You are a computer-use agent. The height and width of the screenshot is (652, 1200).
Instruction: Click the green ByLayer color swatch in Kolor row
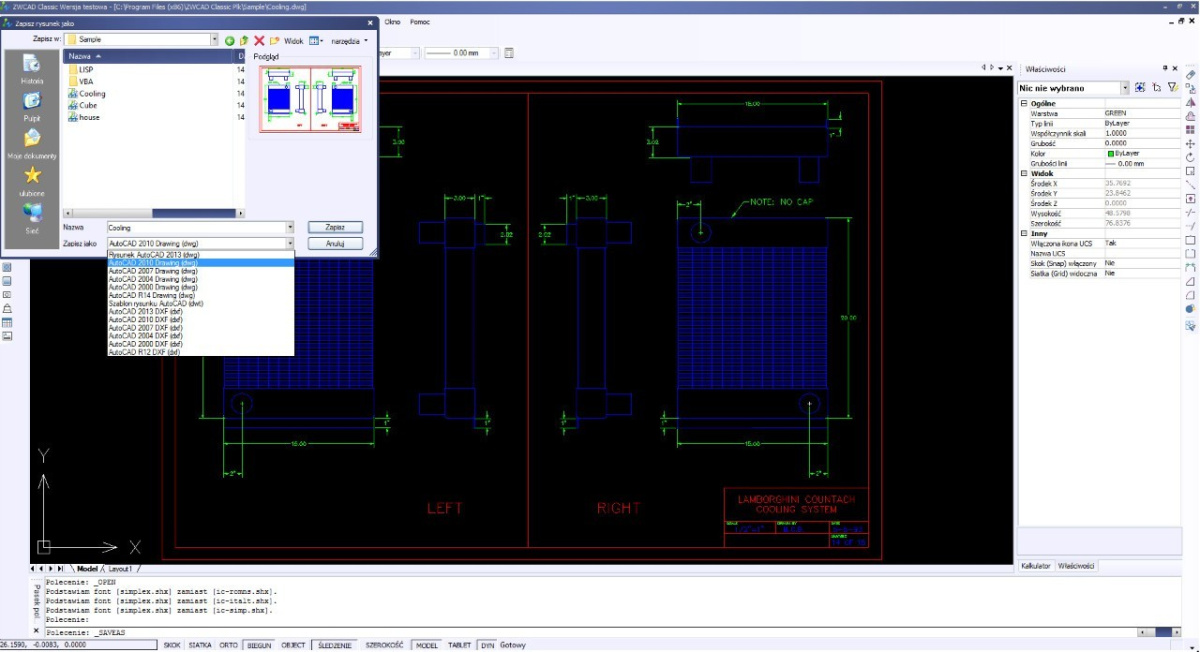[1111, 153]
